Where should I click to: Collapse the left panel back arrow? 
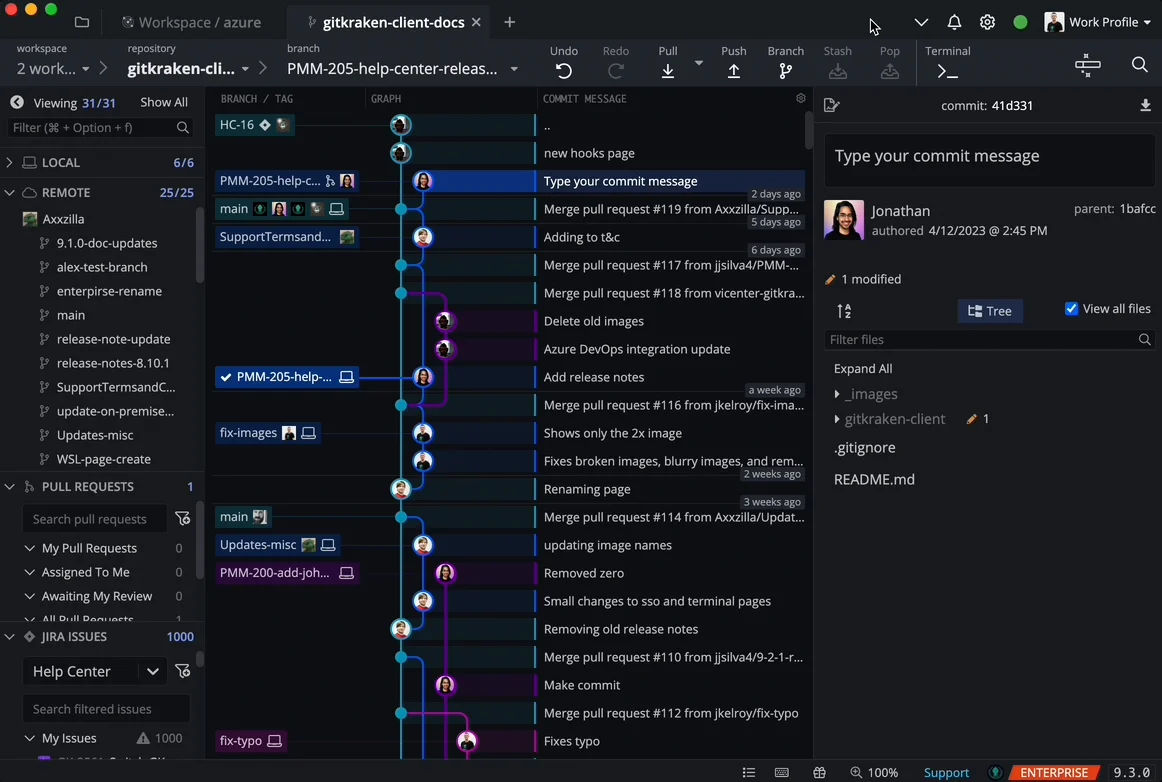[16, 102]
